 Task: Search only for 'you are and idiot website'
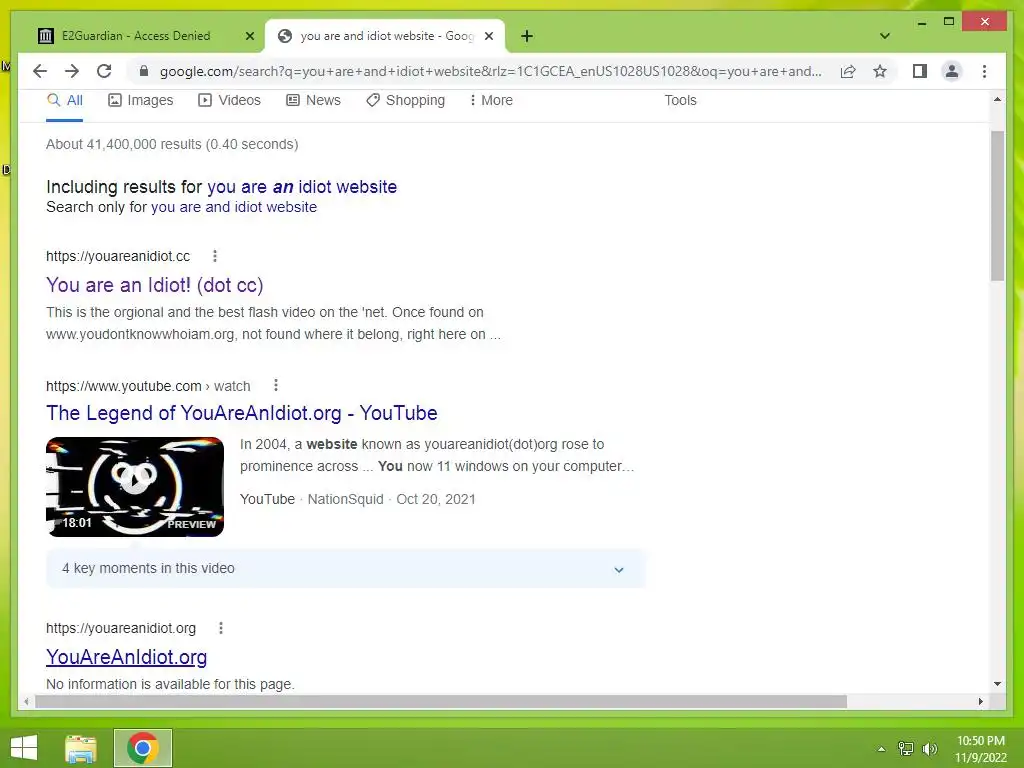[234, 207]
